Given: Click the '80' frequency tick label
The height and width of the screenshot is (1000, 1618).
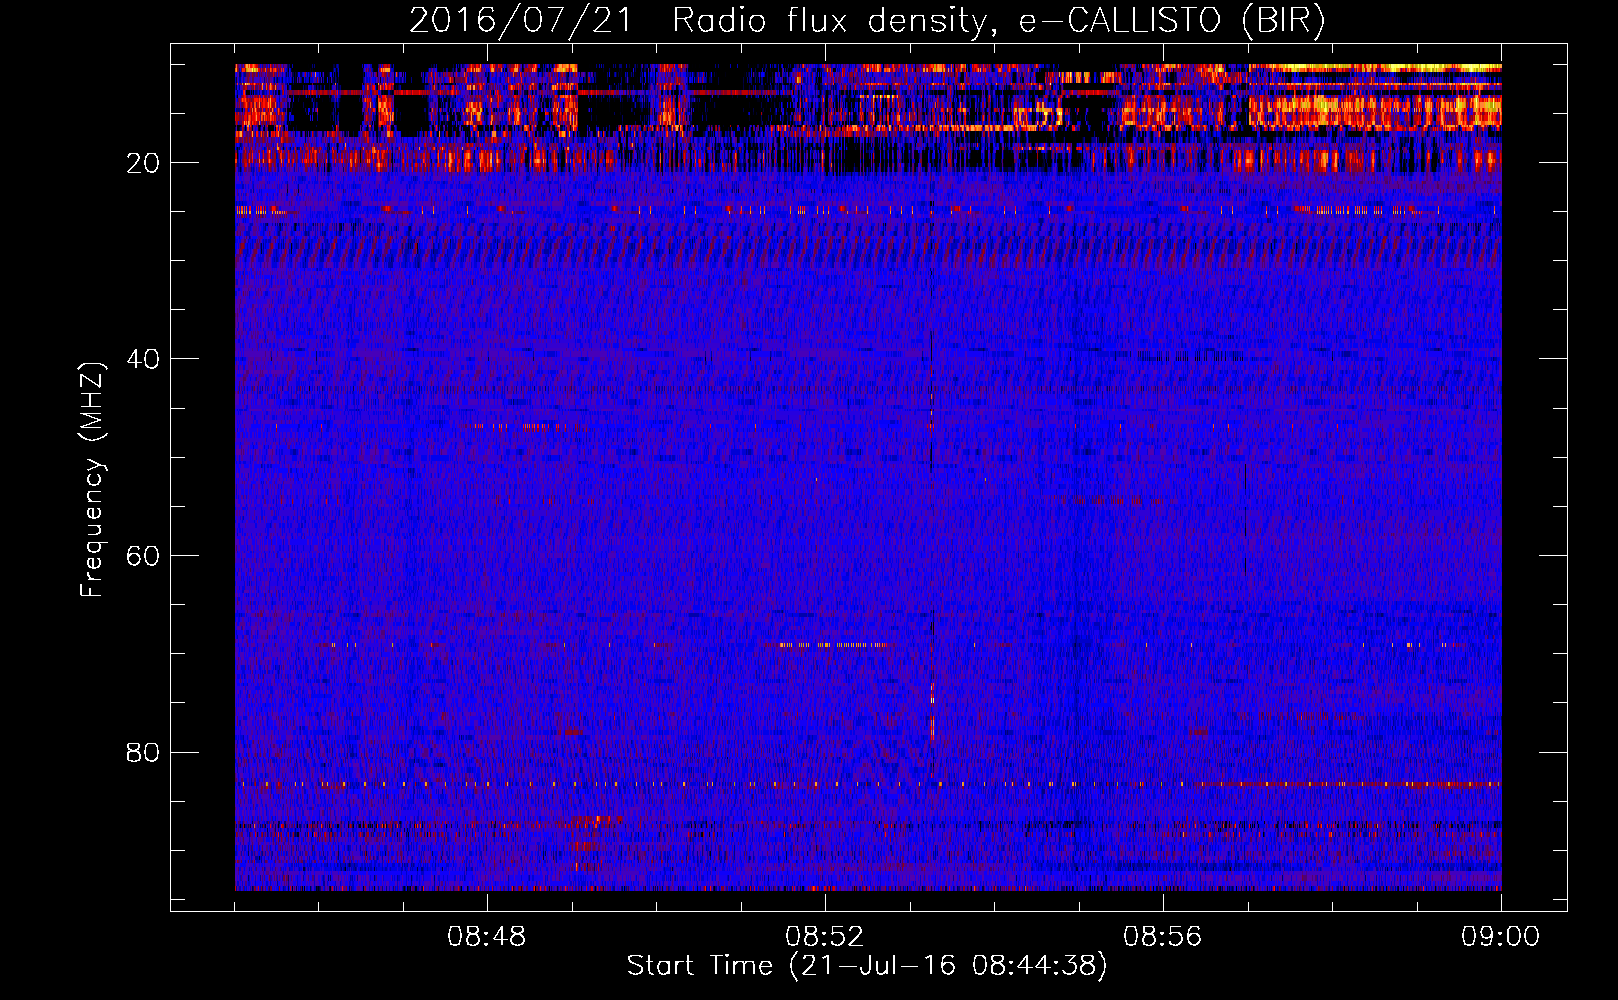Looking at the screenshot, I should coord(144,752).
